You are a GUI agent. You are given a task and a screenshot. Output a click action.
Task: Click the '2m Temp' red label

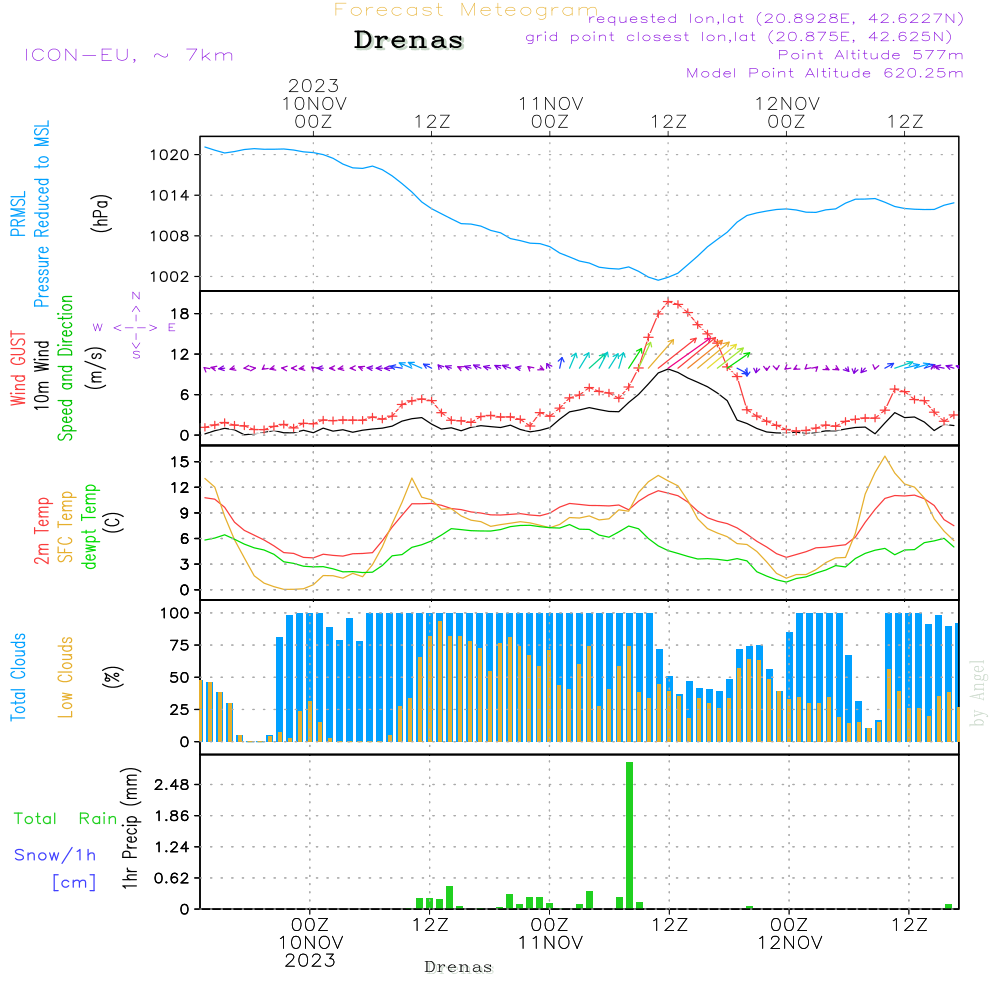coord(41,531)
